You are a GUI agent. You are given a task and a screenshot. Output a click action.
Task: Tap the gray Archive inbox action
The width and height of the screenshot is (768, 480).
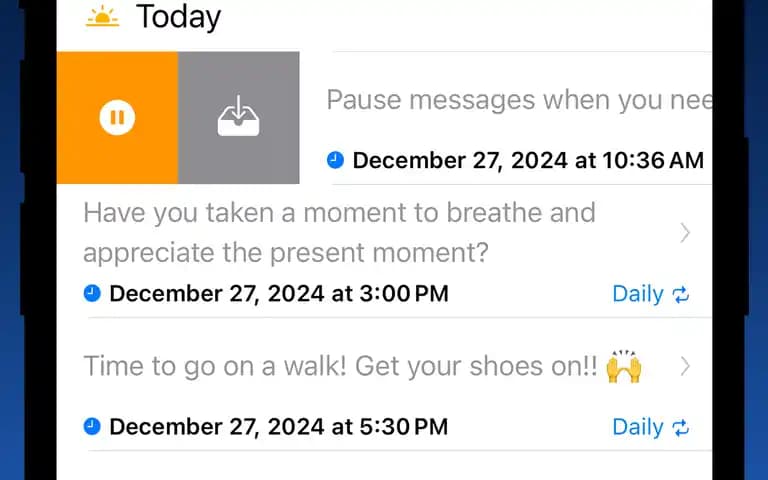(x=239, y=118)
